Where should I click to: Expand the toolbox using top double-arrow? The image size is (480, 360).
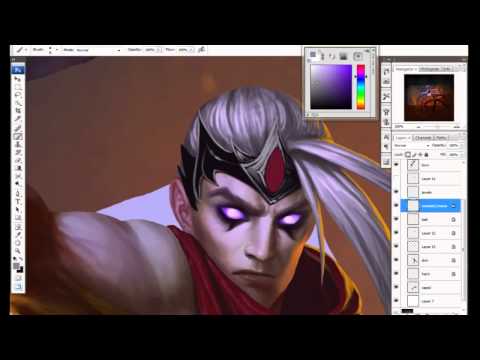tap(14, 59)
